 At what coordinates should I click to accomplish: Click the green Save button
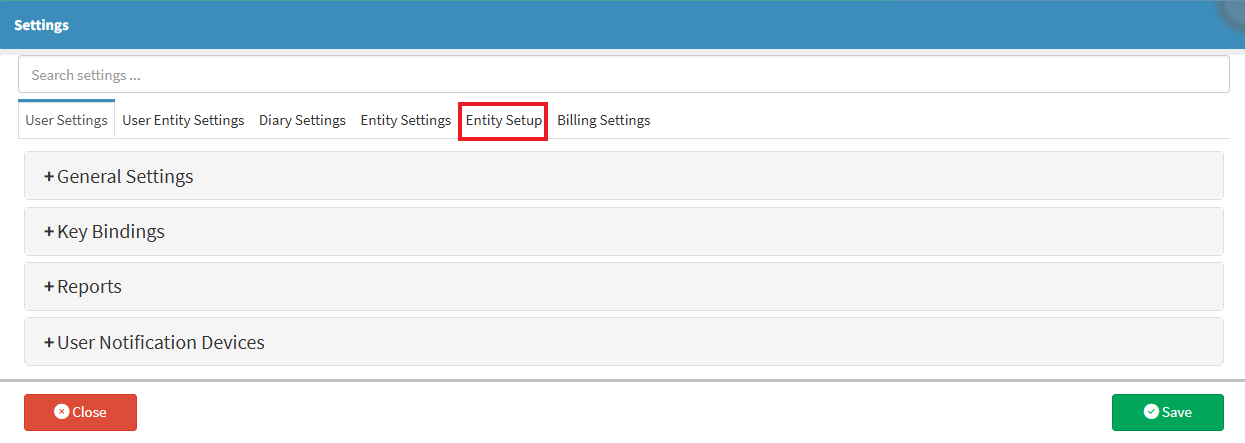(1167, 412)
